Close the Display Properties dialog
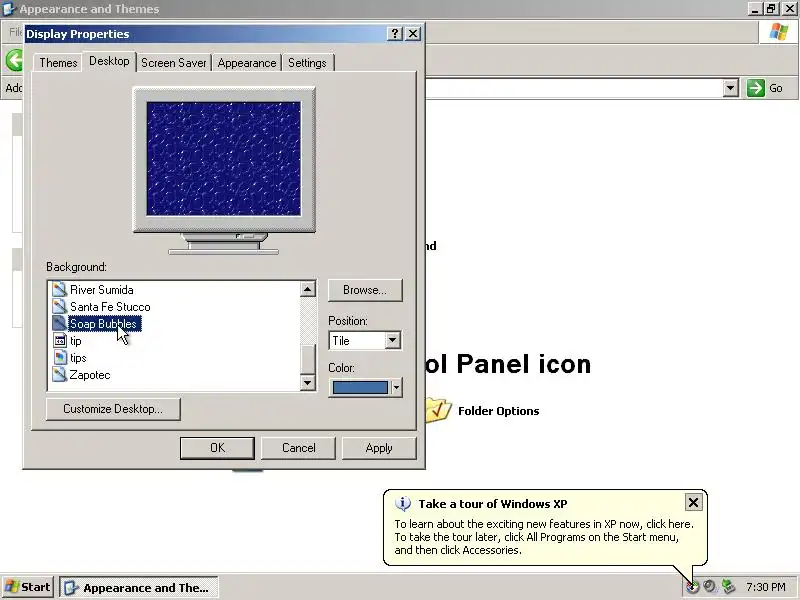Image resolution: width=800 pixels, height=600 pixels. (x=413, y=34)
